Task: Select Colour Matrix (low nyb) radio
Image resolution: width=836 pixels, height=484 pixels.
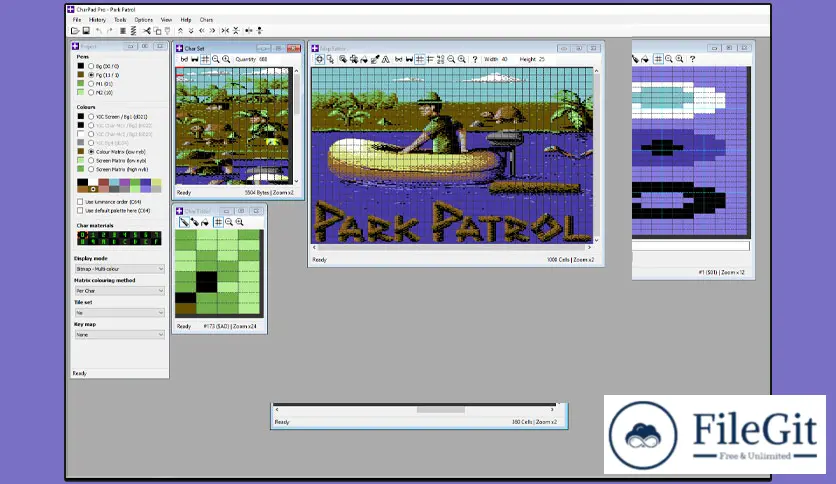Action: pyautogui.click(x=91, y=151)
